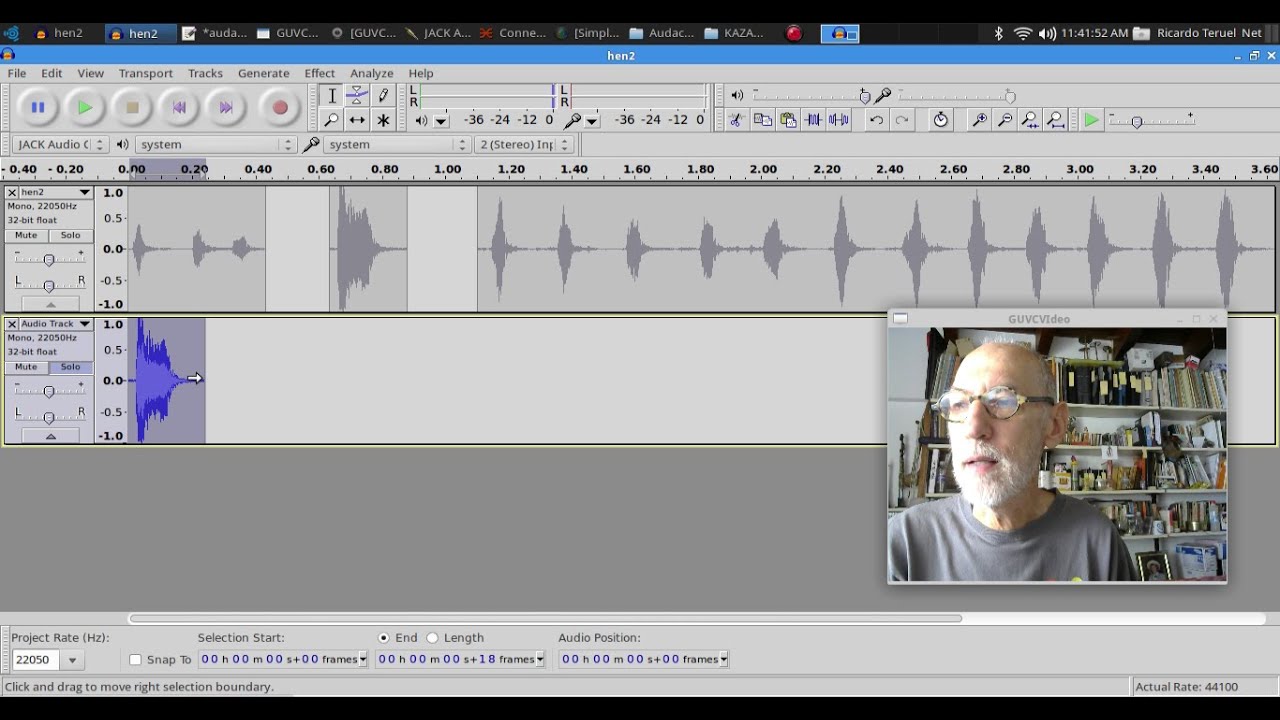Skip to start of project
This screenshot has width=1280, height=720.
tap(180, 107)
